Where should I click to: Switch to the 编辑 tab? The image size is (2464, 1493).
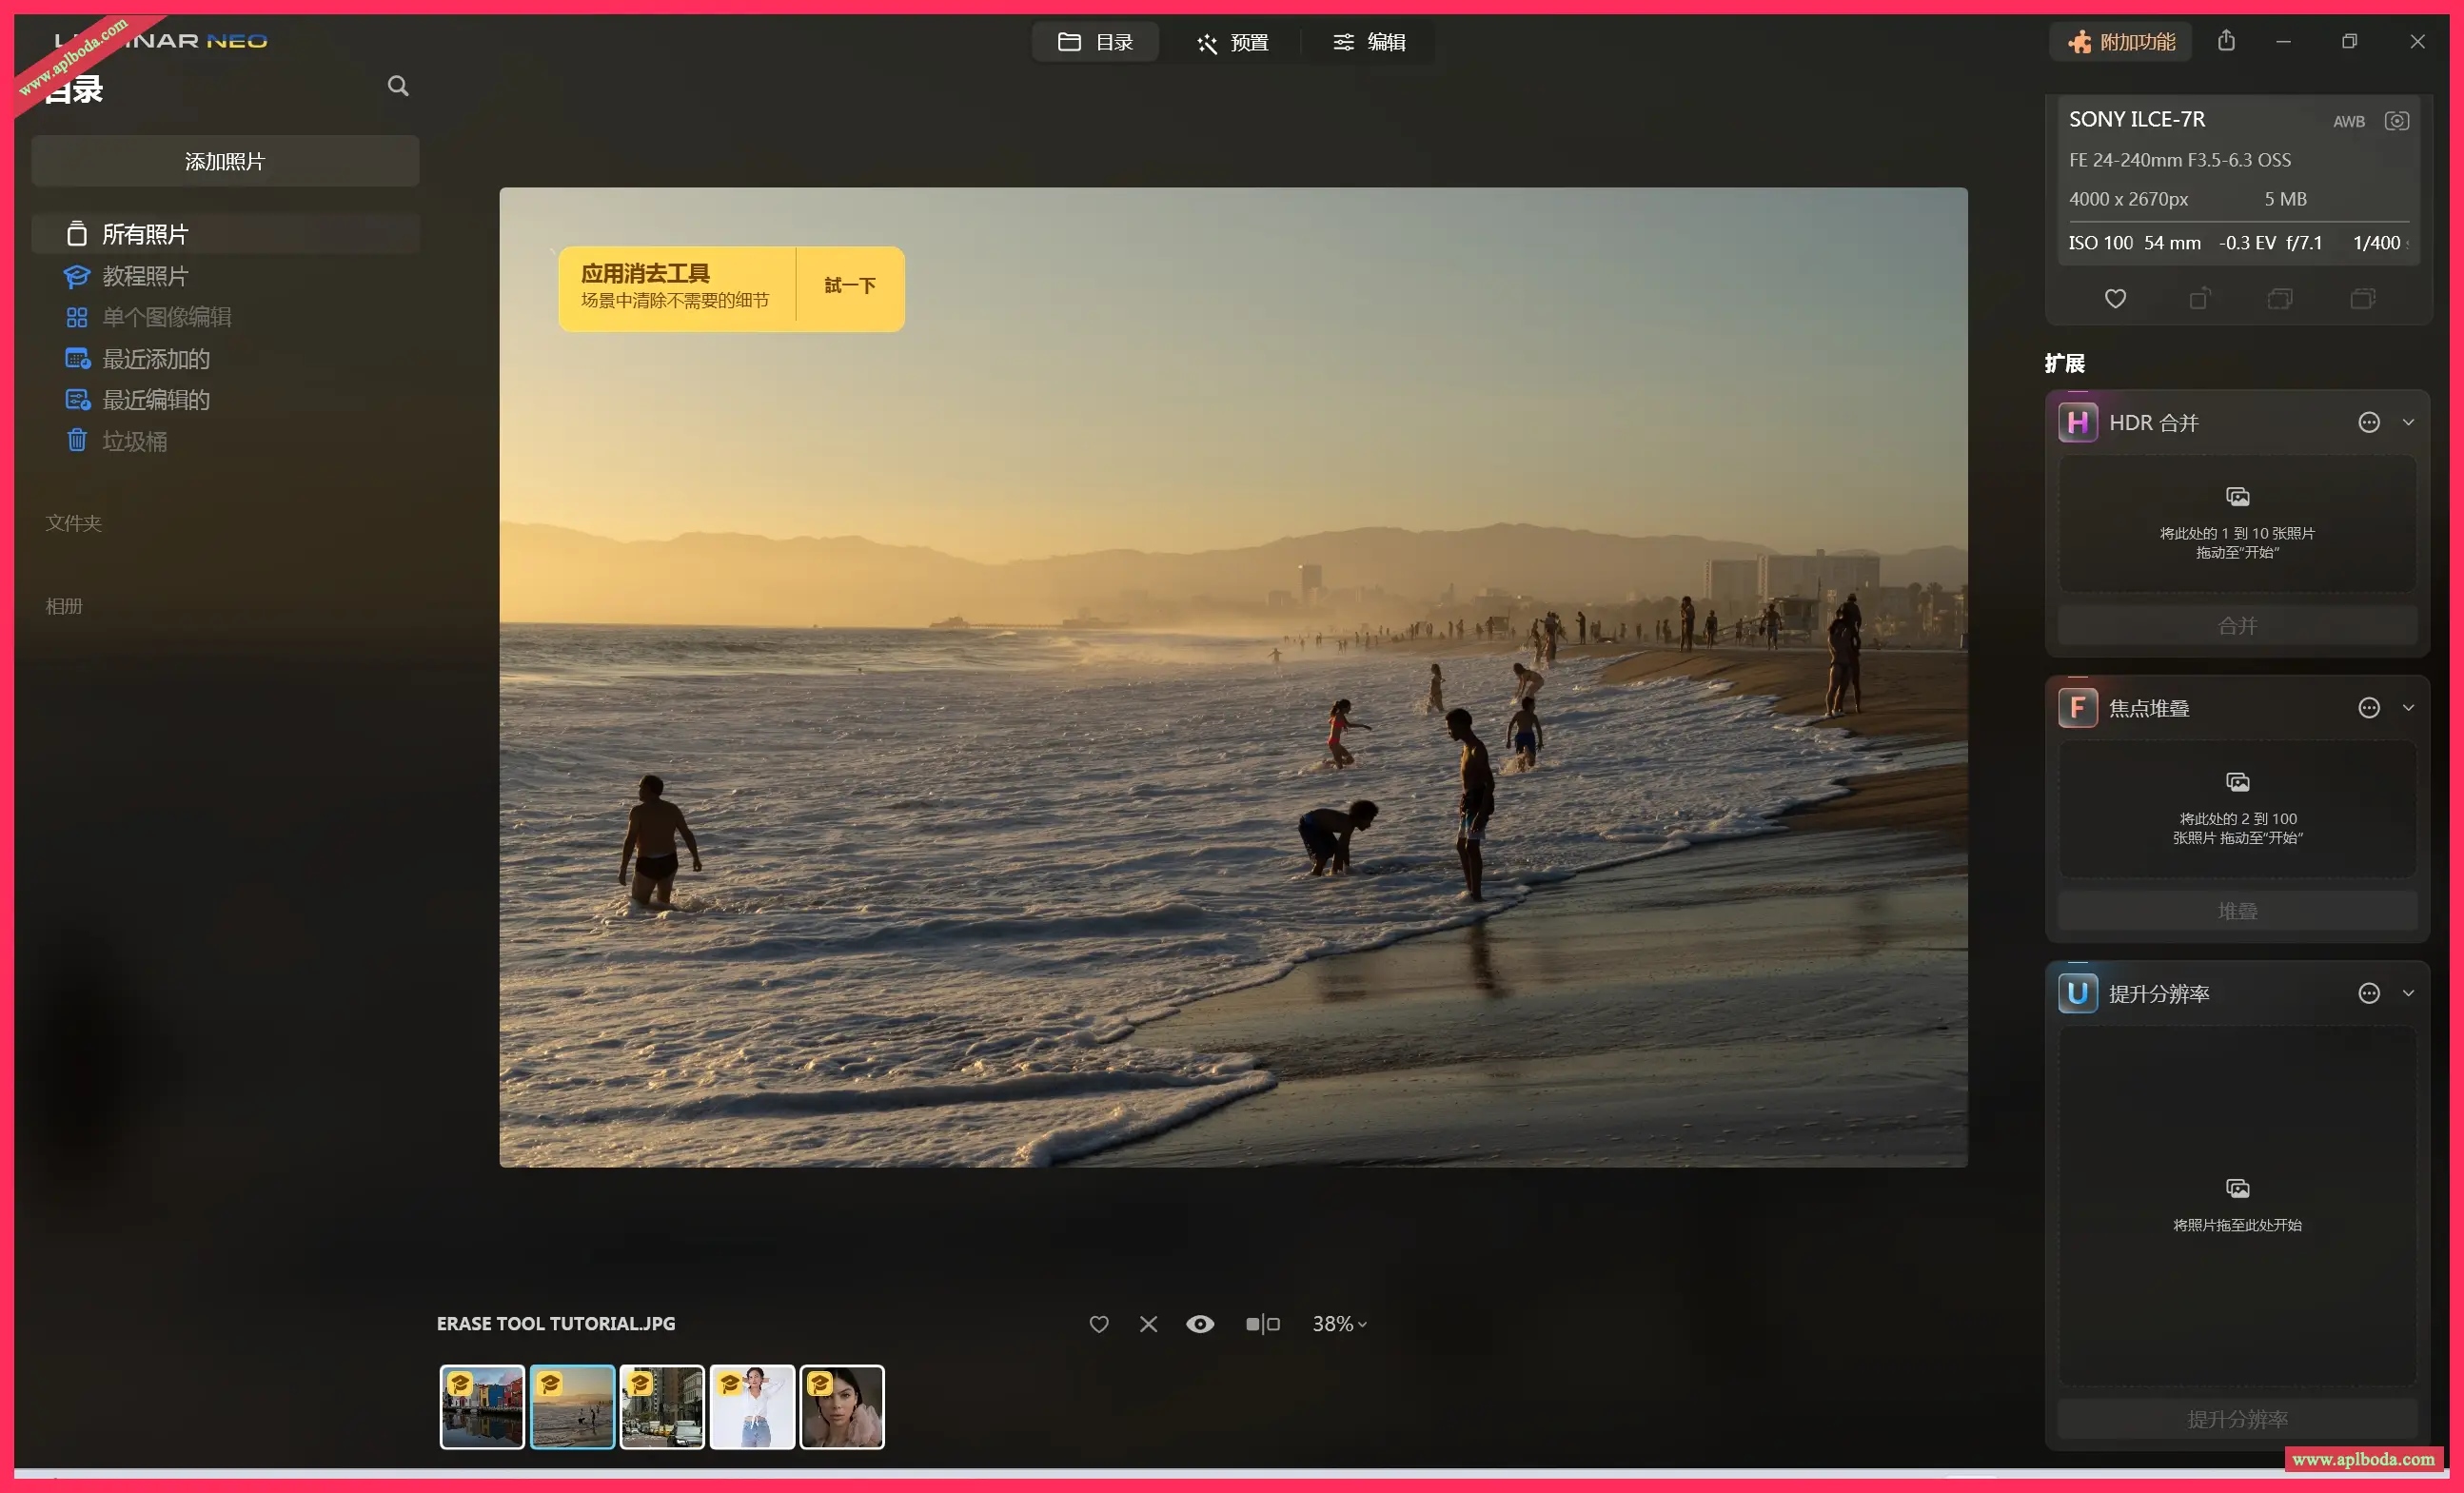1369,42
